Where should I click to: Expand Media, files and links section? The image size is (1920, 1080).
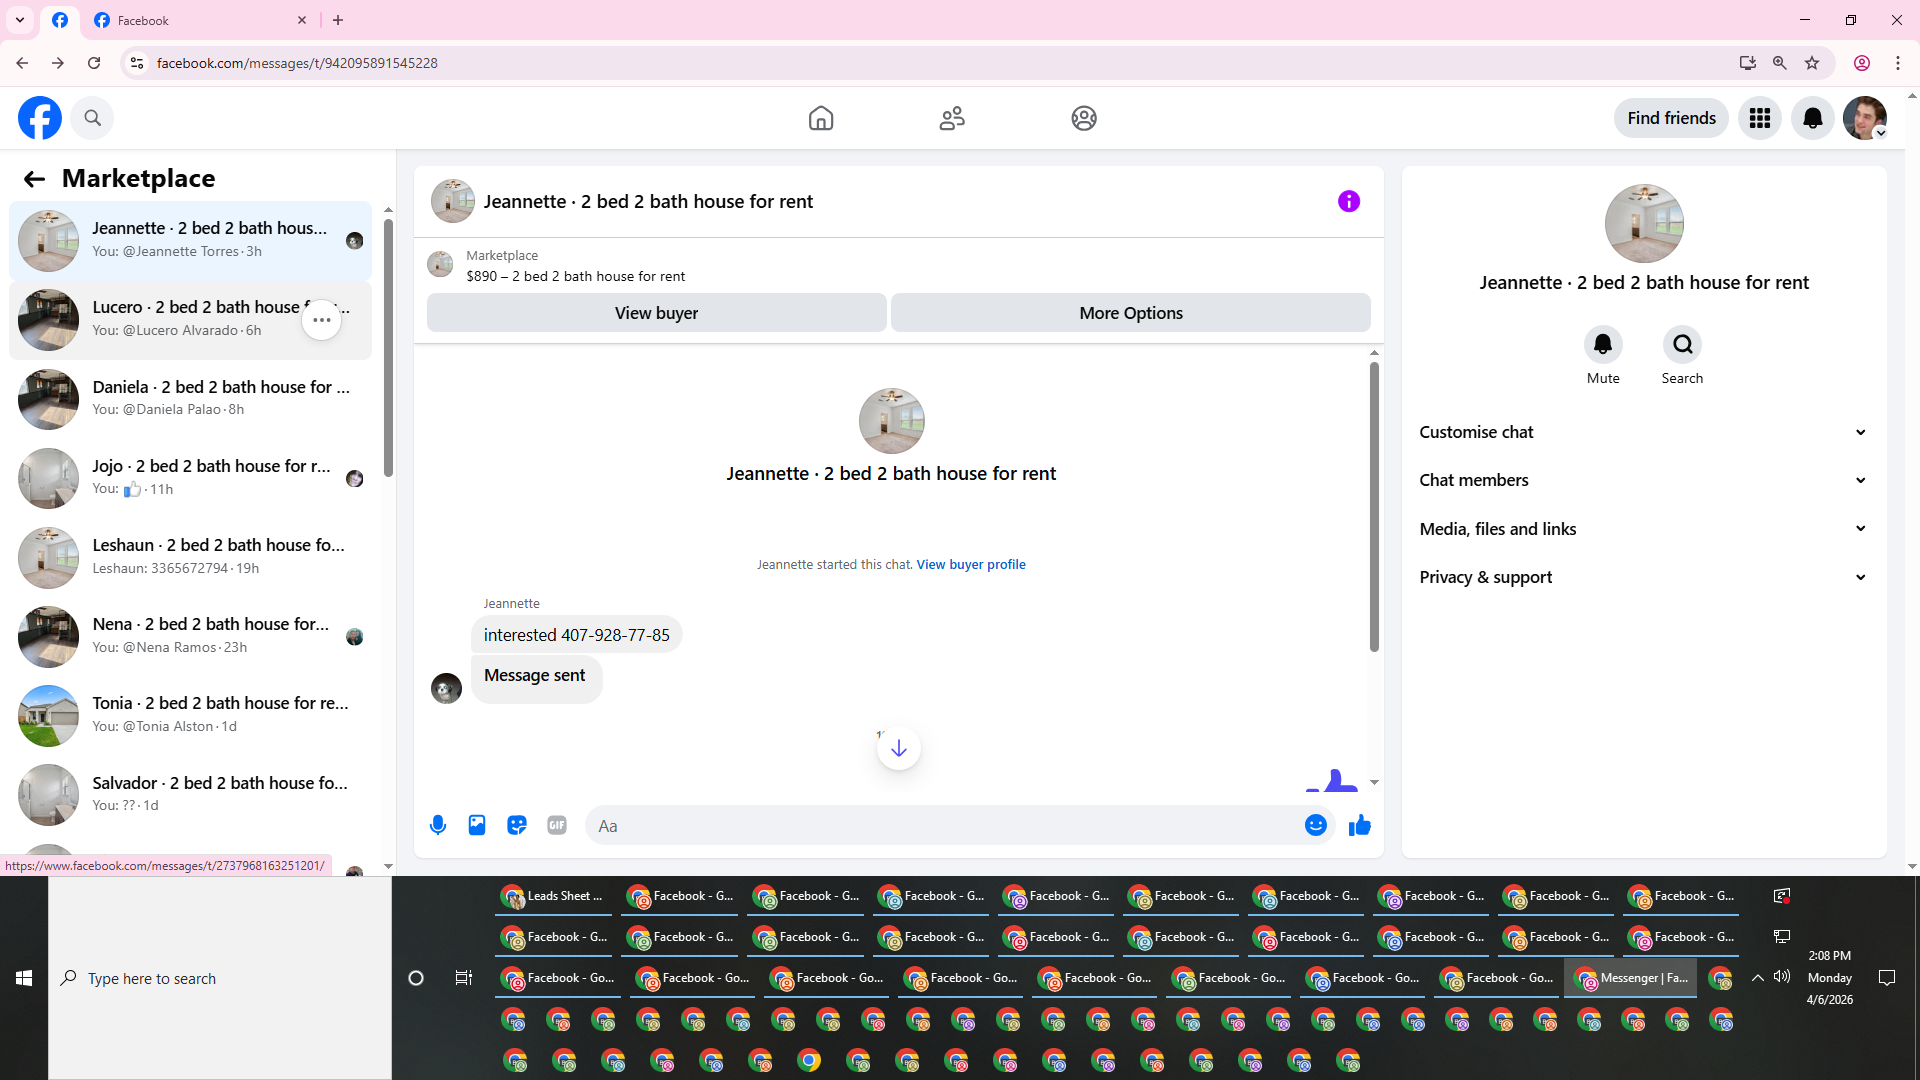point(1644,529)
